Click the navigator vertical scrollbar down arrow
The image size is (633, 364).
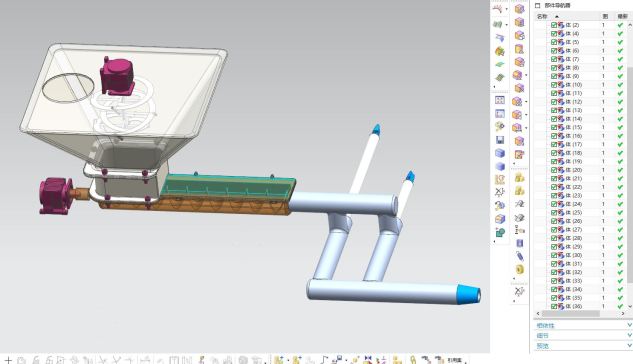tap(630, 307)
